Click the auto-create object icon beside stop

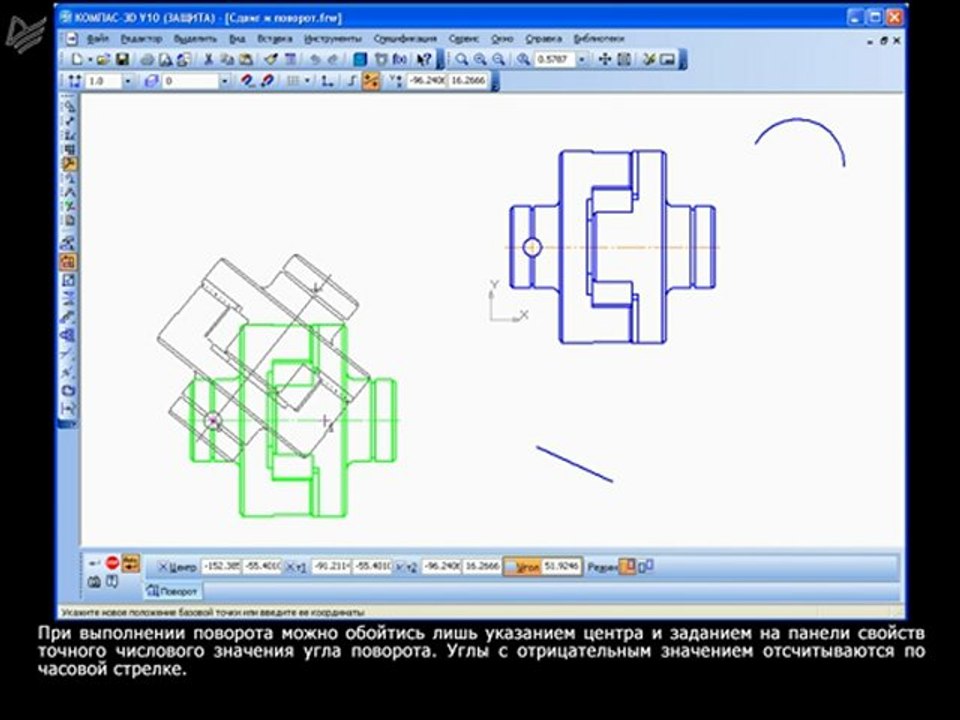pyautogui.click(x=131, y=563)
